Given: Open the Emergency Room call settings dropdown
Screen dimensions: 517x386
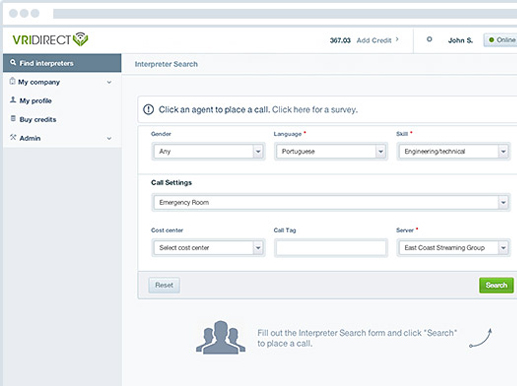Looking at the screenshot, I should click(x=331, y=202).
